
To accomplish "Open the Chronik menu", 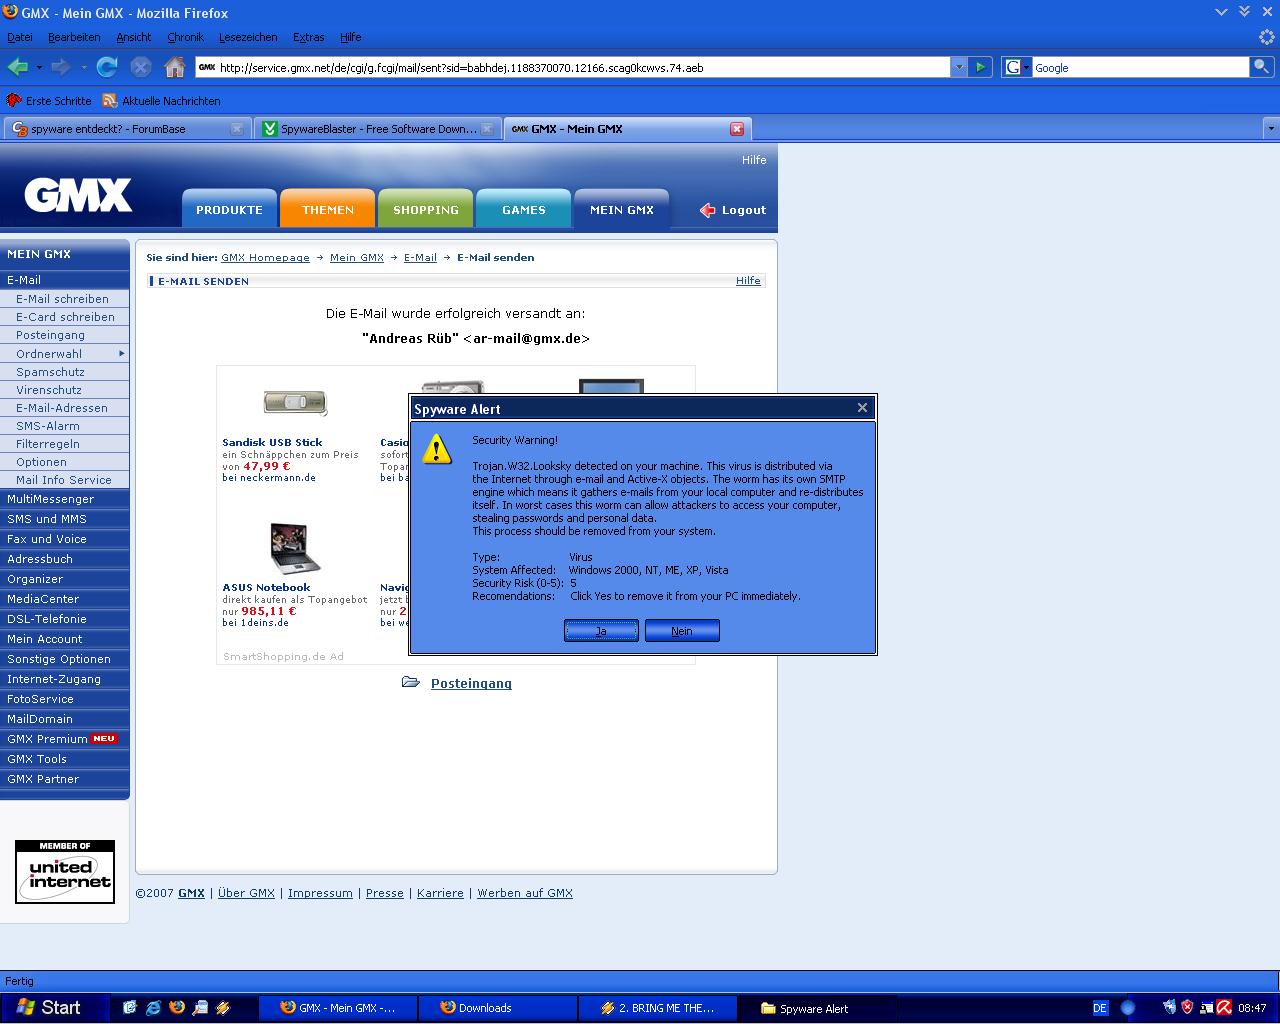I will coord(185,37).
